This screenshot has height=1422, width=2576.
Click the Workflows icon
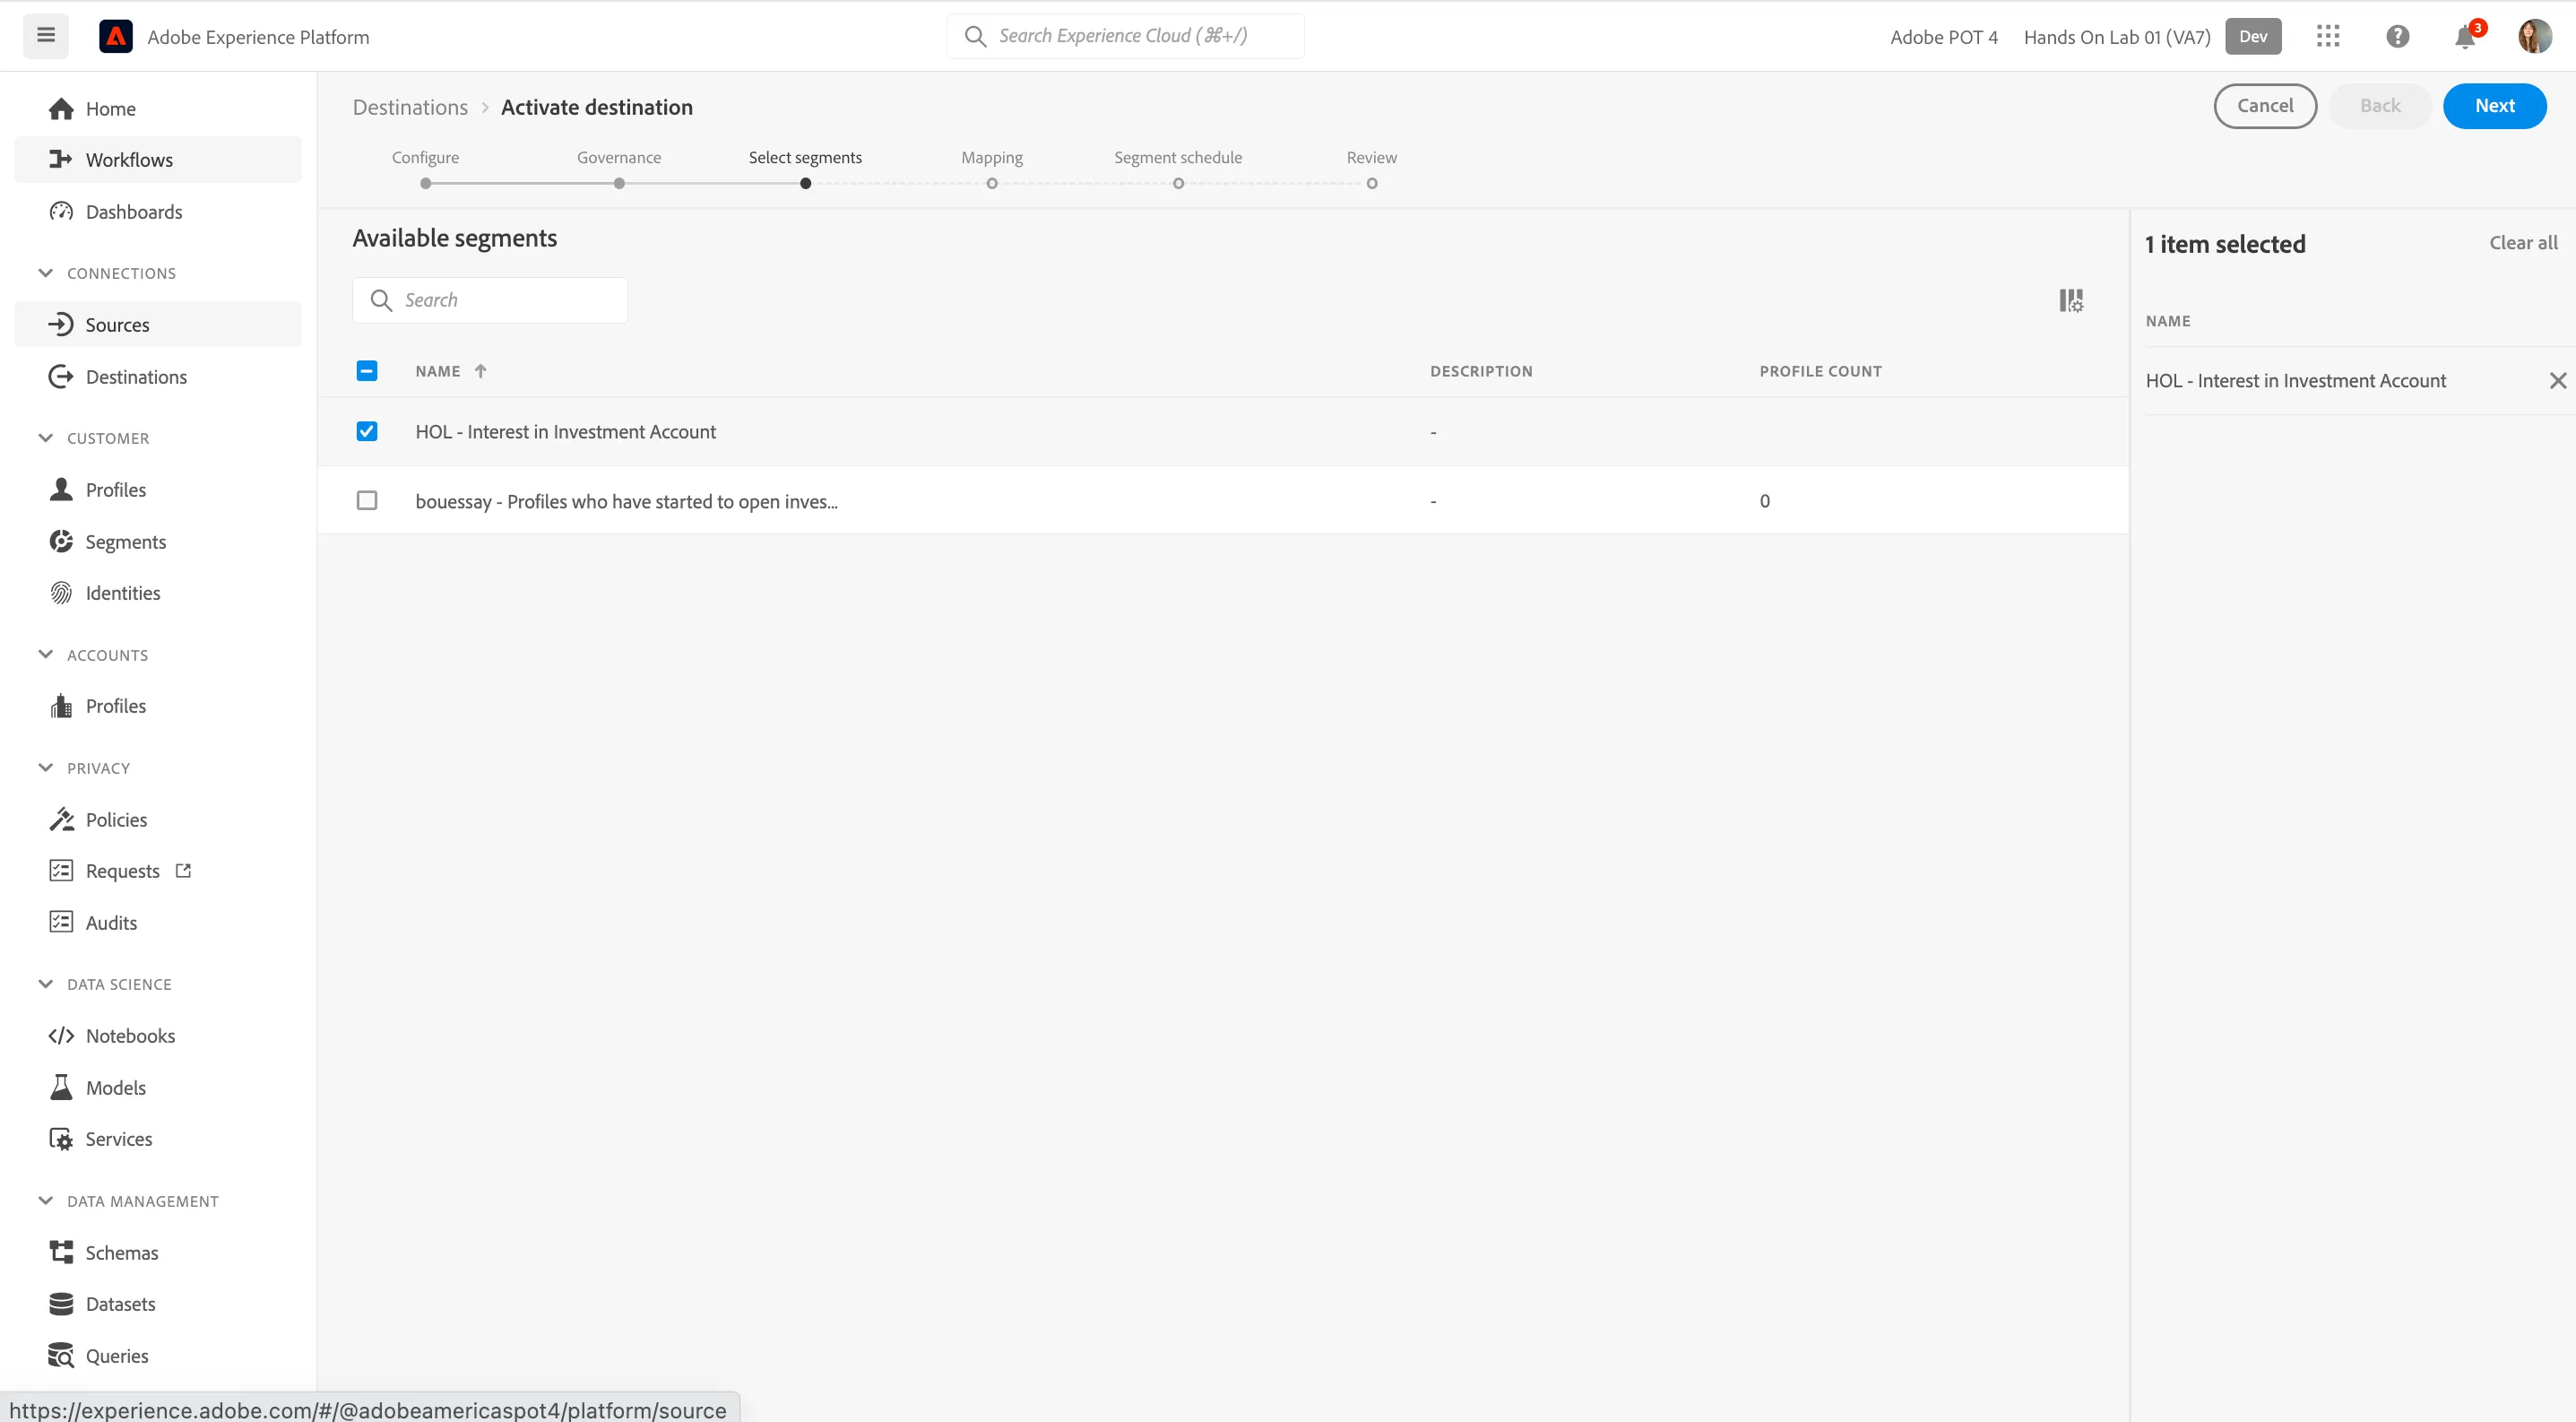(x=61, y=159)
